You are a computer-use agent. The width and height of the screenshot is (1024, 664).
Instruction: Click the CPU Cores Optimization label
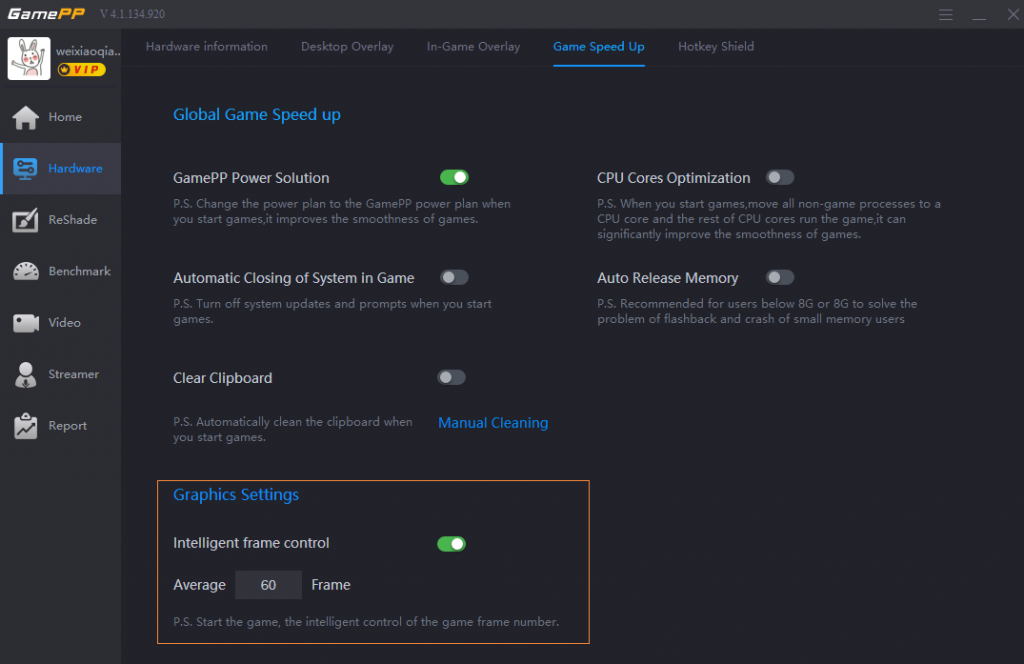click(x=673, y=178)
